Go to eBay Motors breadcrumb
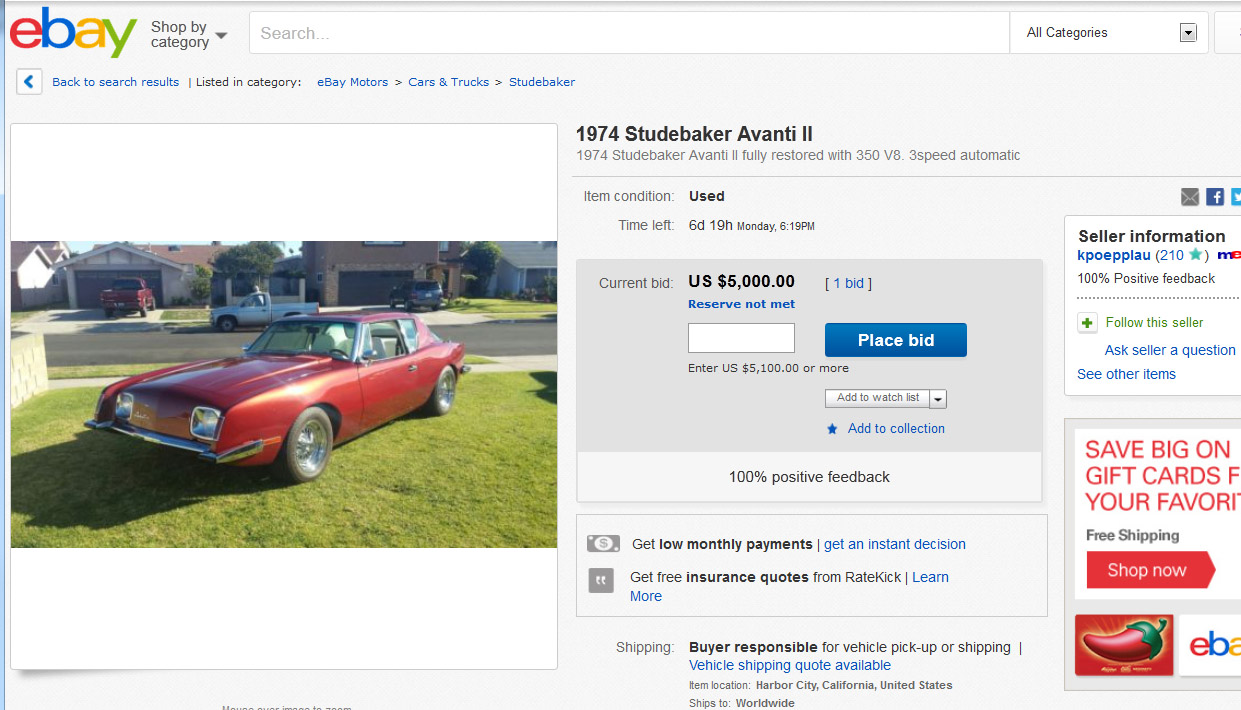 pos(352,82)
